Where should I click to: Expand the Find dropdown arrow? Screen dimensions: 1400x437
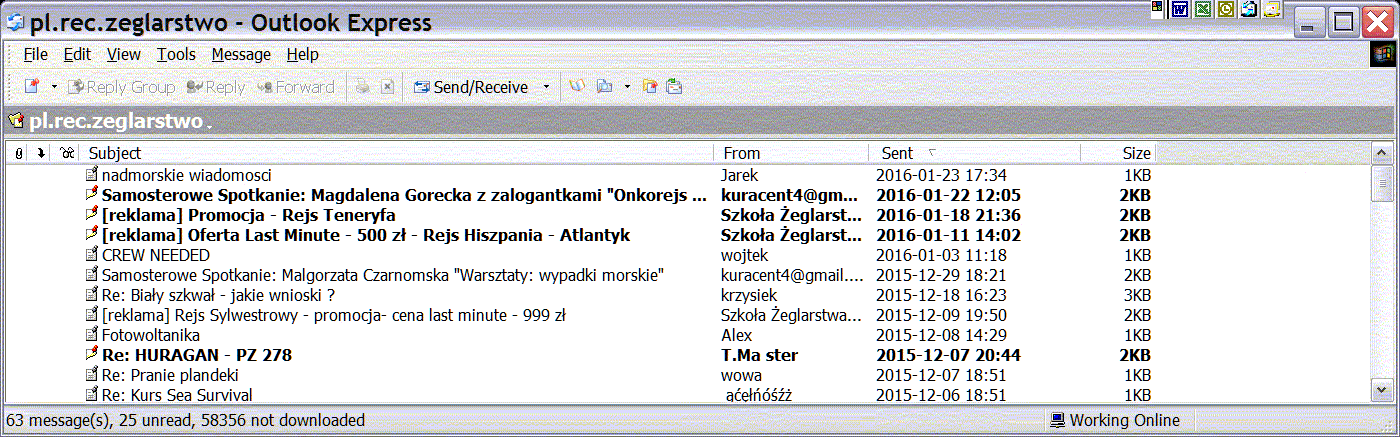click(x=626, y=87)
